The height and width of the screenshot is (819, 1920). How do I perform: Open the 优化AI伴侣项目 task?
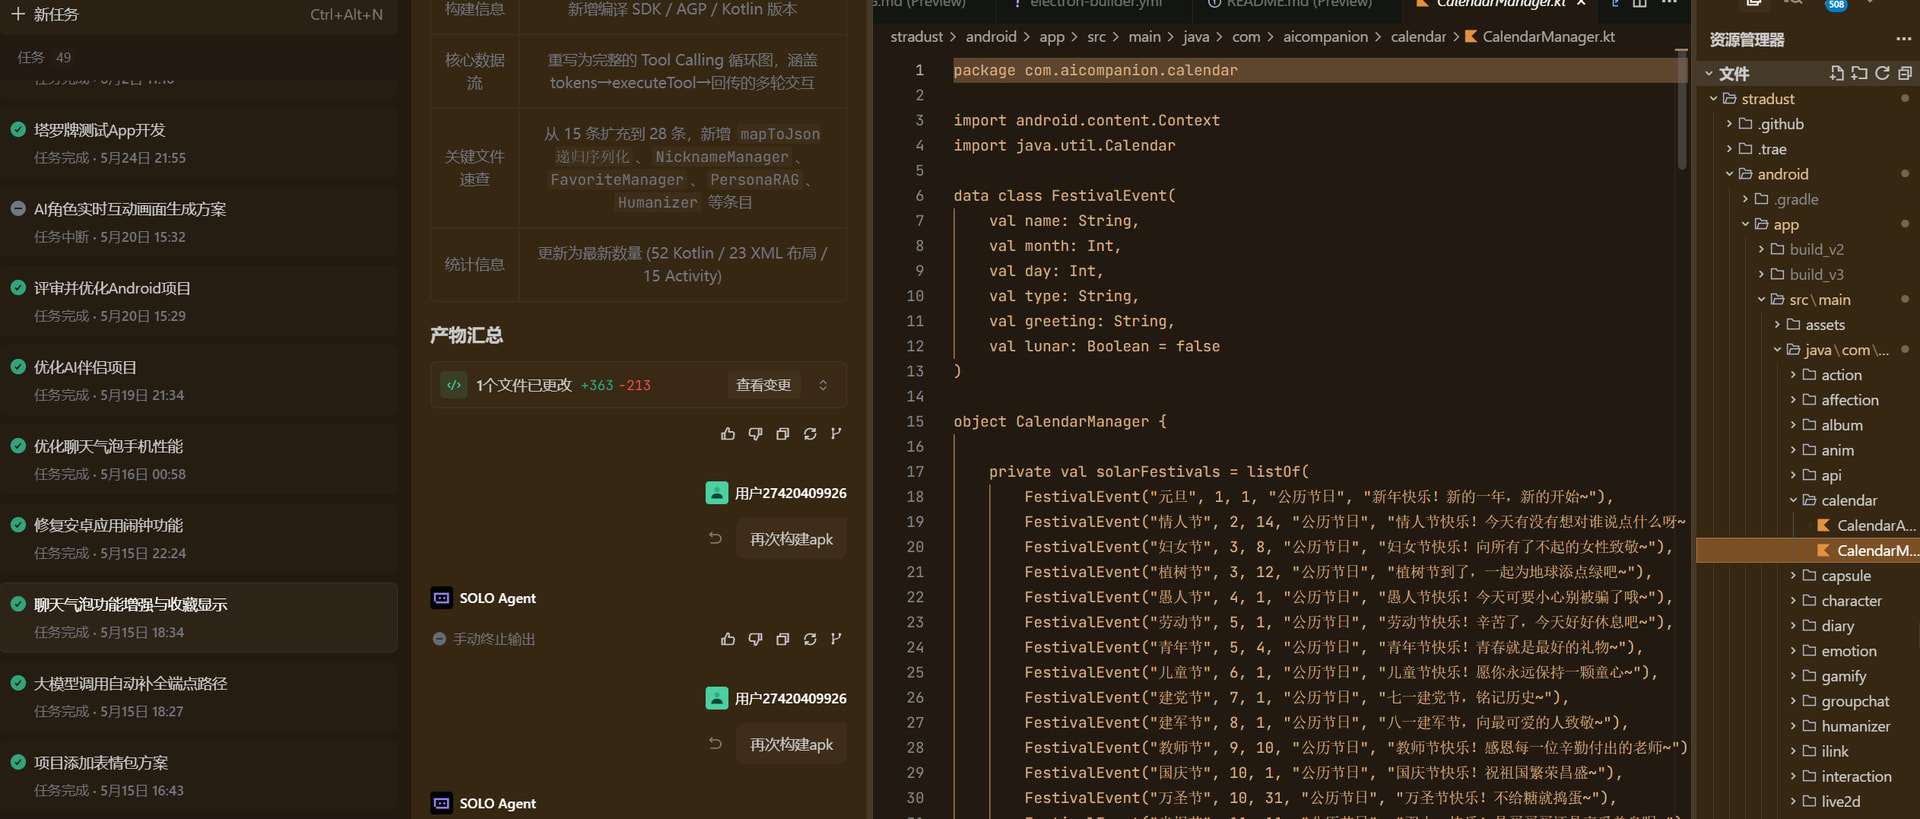pos(199,381)
